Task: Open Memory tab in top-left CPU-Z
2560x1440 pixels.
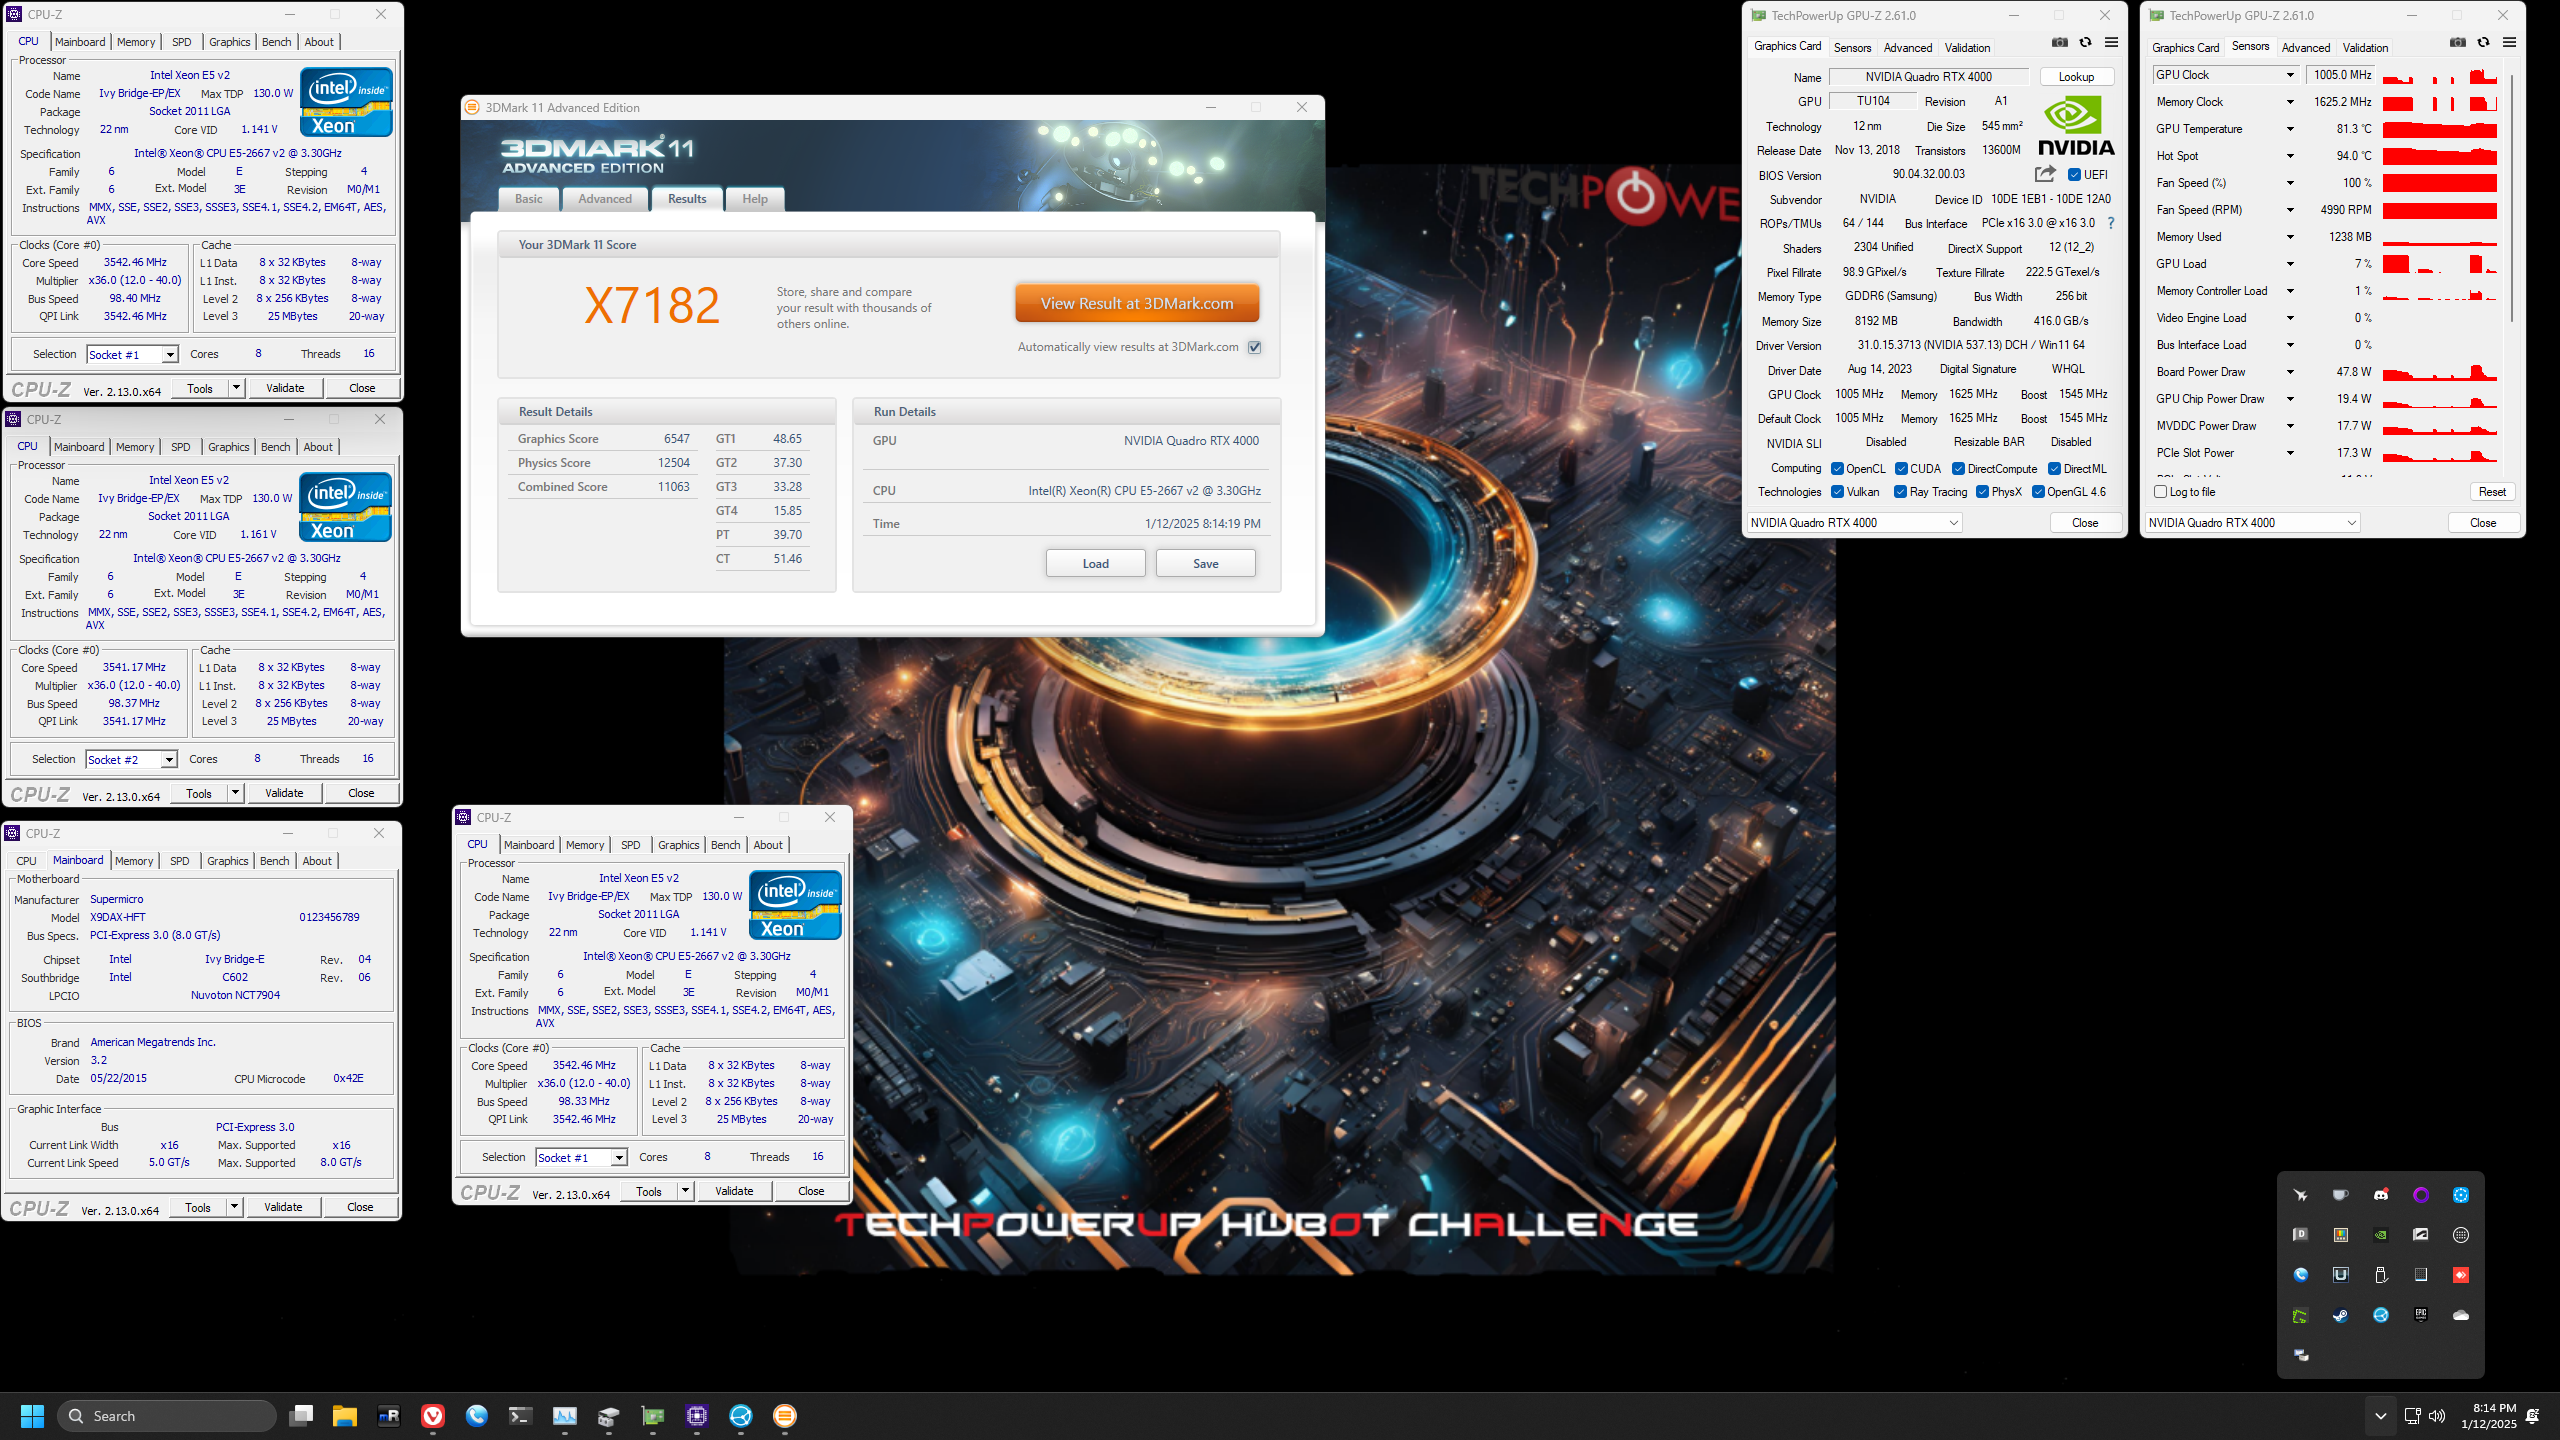Action: (x=136, y=42)
